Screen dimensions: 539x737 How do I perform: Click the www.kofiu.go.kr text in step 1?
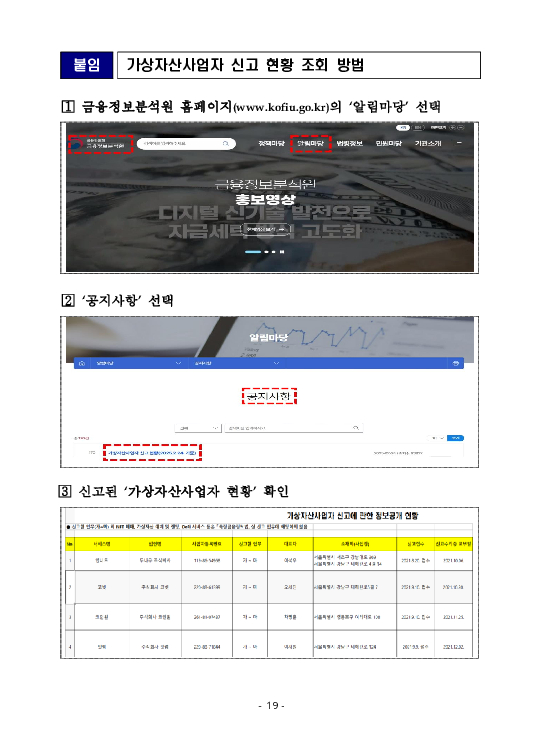tap(281, 108)
